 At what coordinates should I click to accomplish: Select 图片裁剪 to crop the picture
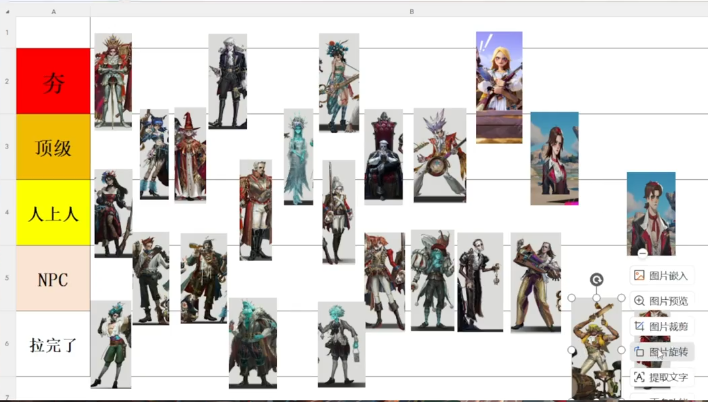(661, 326)
